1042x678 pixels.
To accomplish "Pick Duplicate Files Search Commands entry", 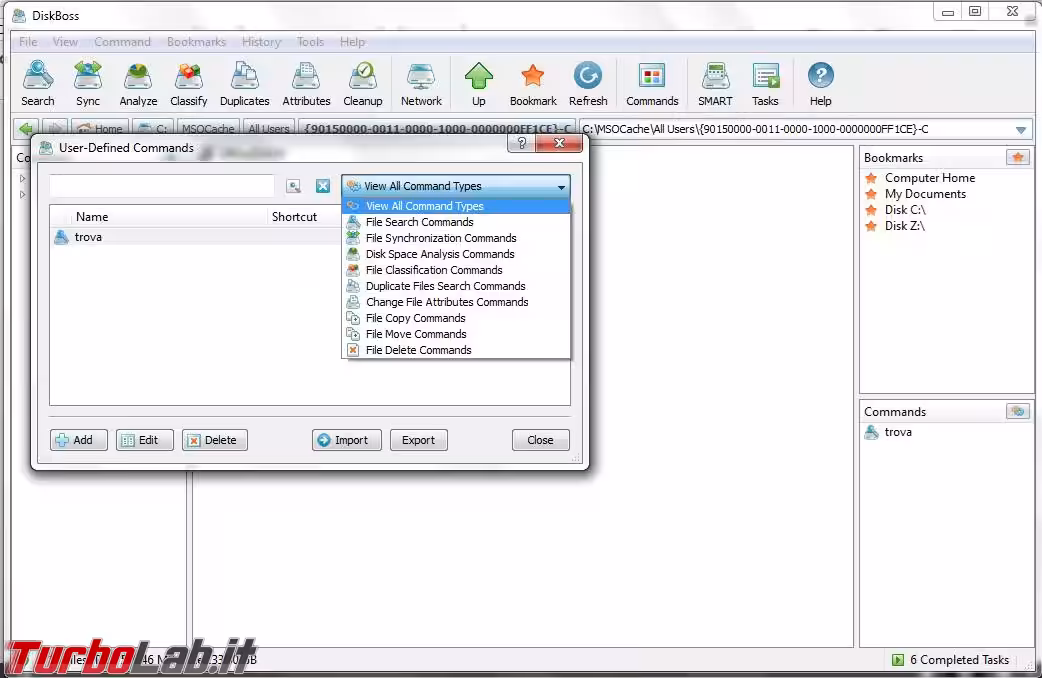I will [445, 286].
